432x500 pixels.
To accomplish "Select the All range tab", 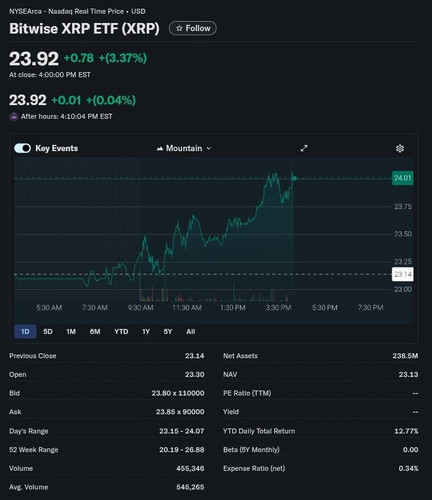I will 191,332.
